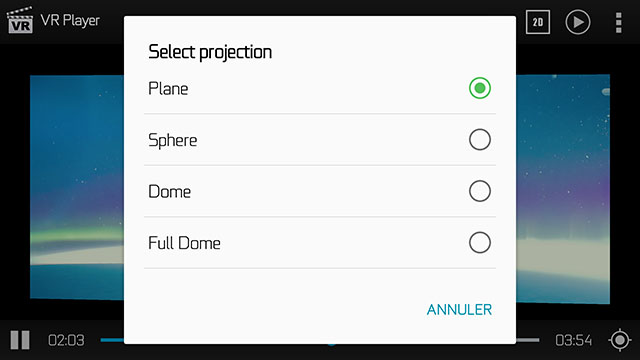Click ANNULER to cancel the dialog
The width and height of the screenshot is (640, 360).
click(x=459, y=310)
